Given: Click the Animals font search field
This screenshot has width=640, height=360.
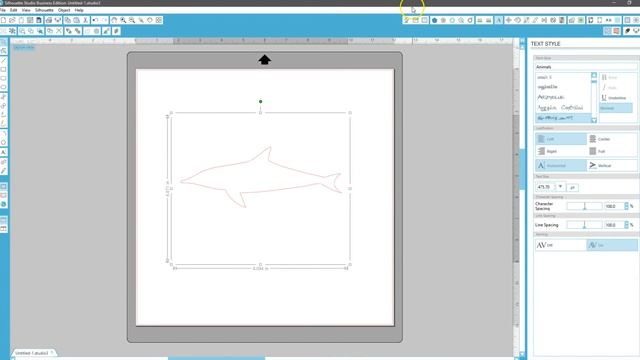Looking at the screenshot, I should tap(586, 67).
